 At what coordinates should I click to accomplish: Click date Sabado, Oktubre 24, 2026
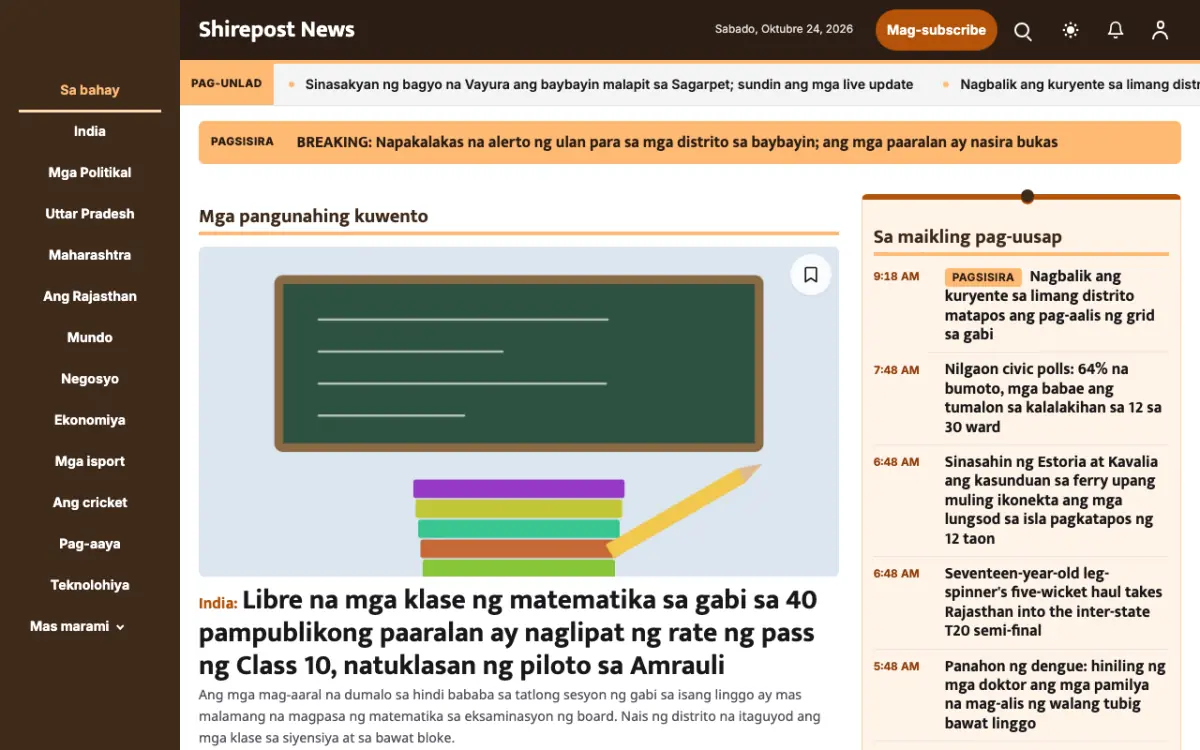click(784, 29)
